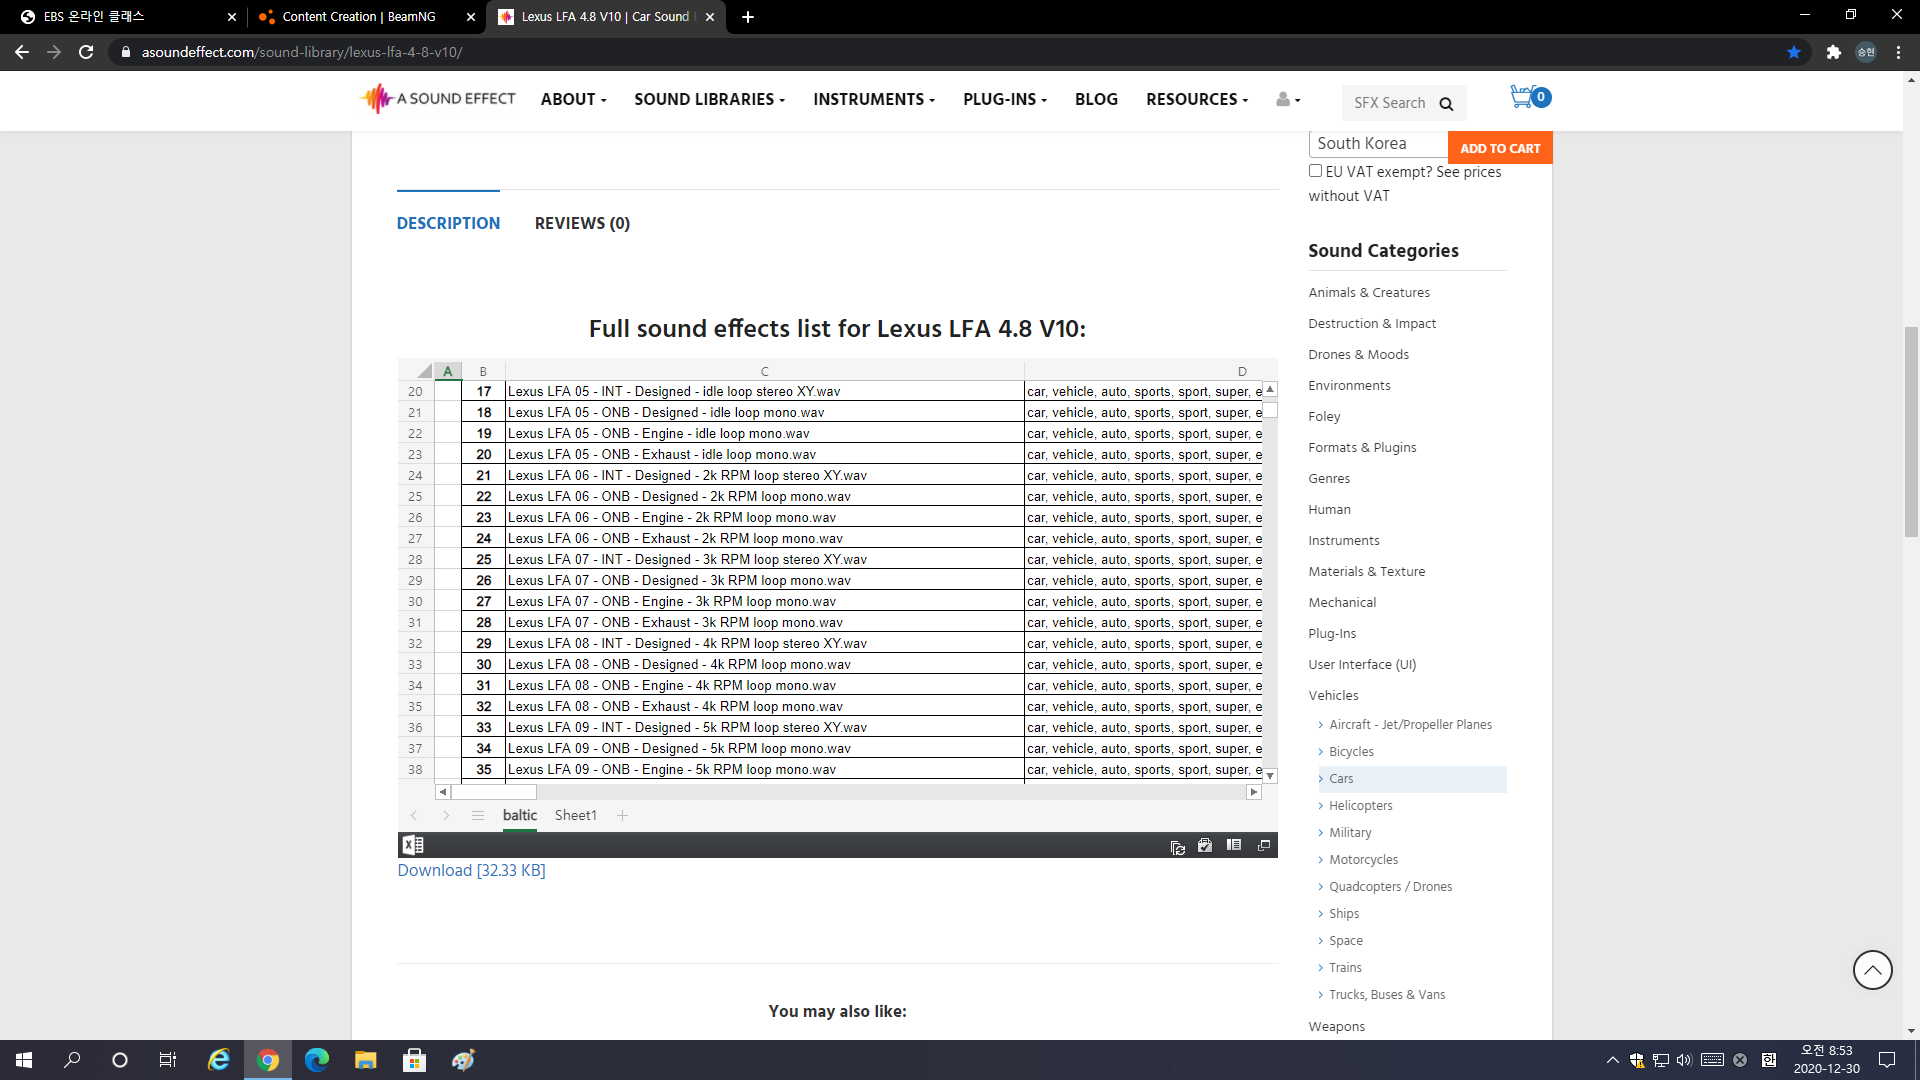Screen dimensions: 1920x1080
Task: Bookmark this page with the star icon
Action: 1794,52
